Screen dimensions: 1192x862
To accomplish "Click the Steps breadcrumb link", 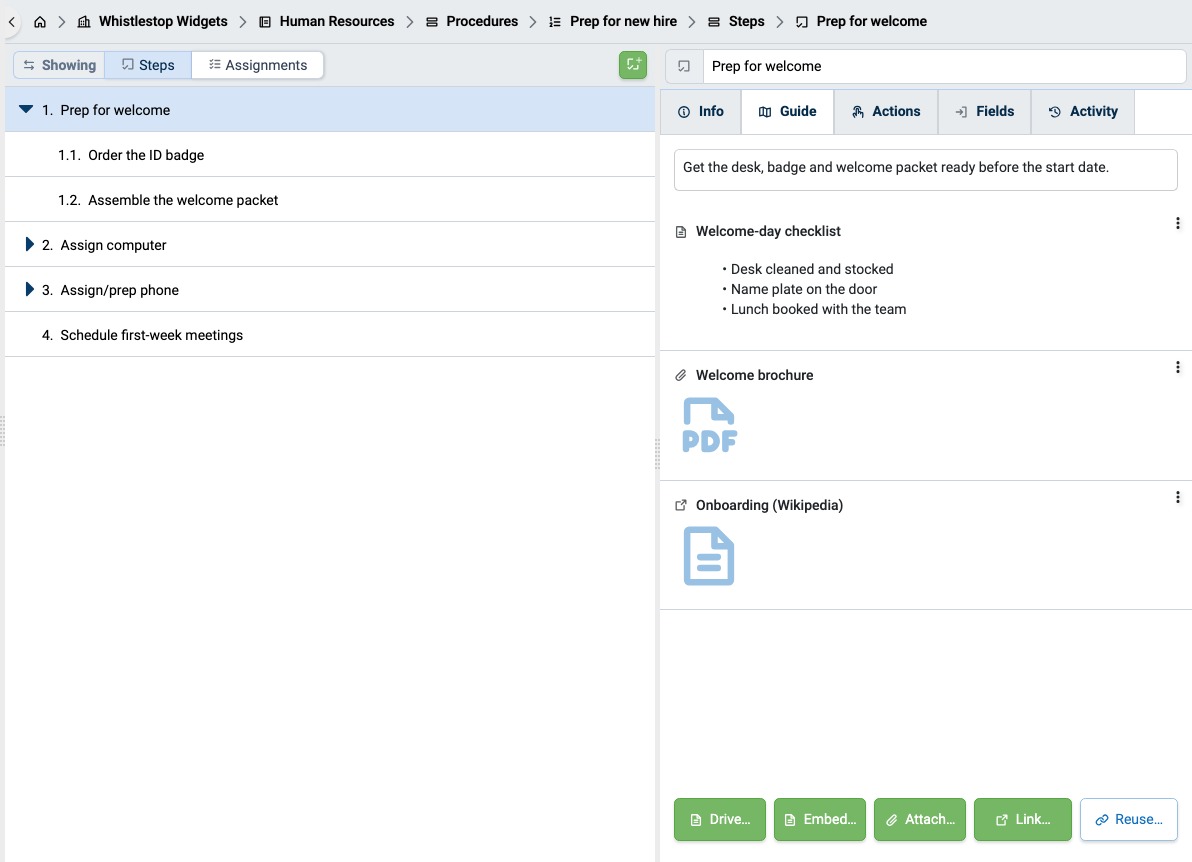I will 736,22.
